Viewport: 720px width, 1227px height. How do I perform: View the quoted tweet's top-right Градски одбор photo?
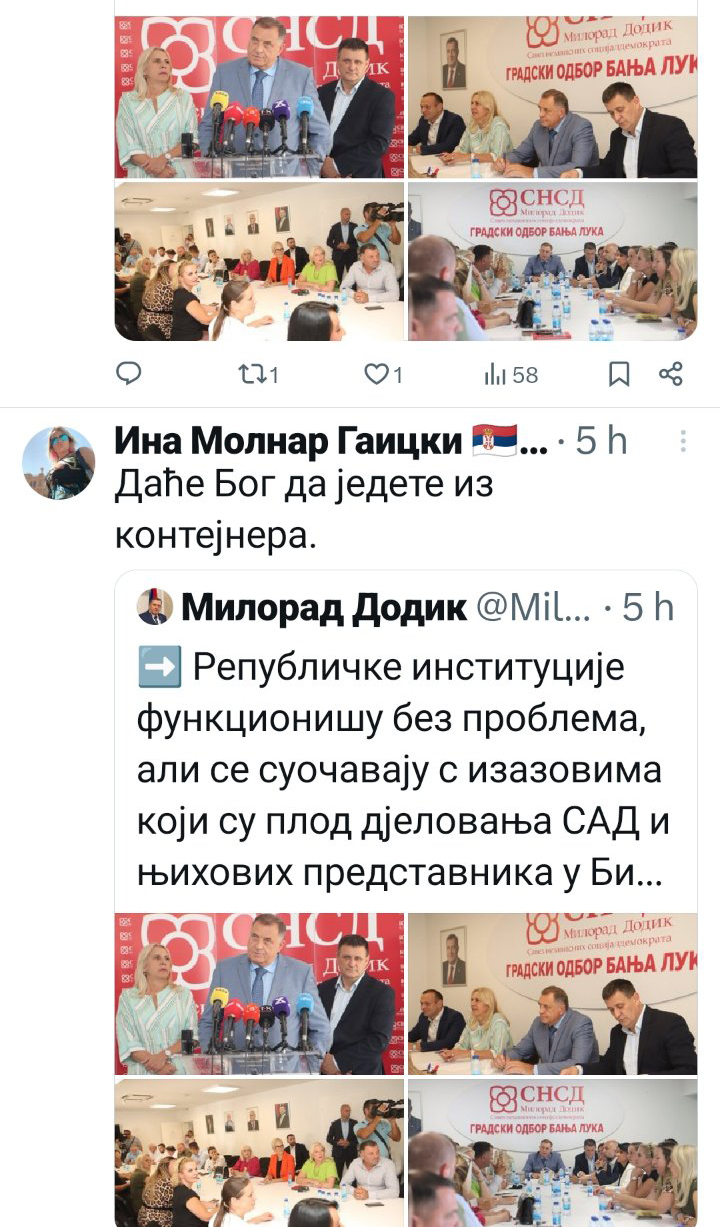pyautogui.click(x=553, y=994)
